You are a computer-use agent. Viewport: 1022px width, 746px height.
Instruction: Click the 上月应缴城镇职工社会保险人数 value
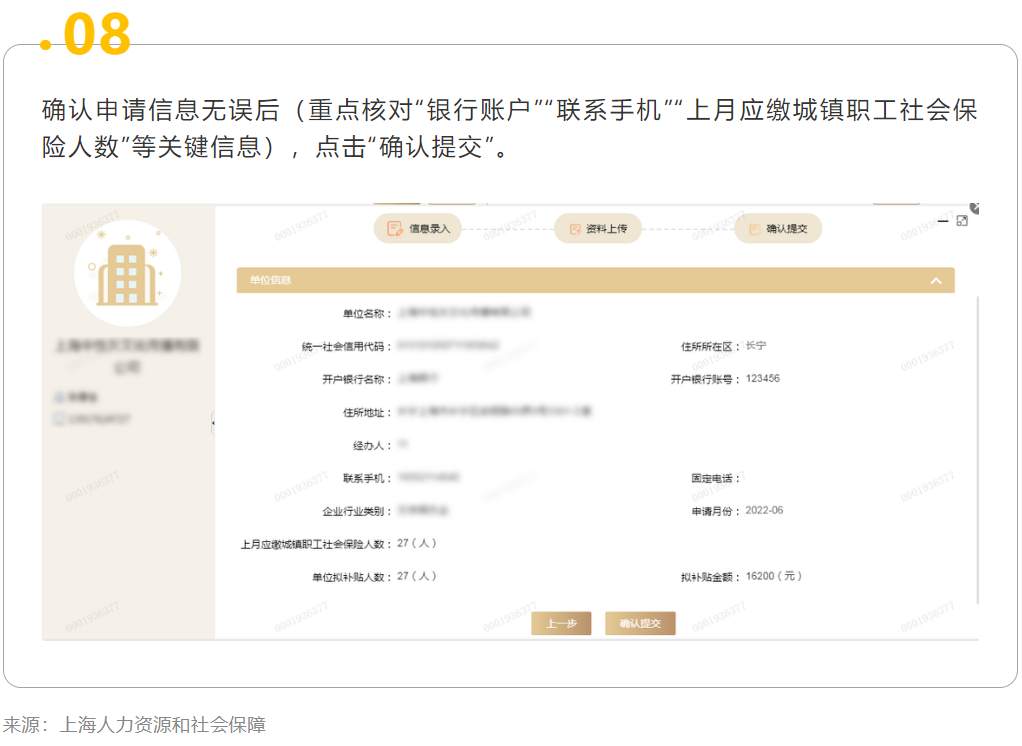(x=417, y=544)
